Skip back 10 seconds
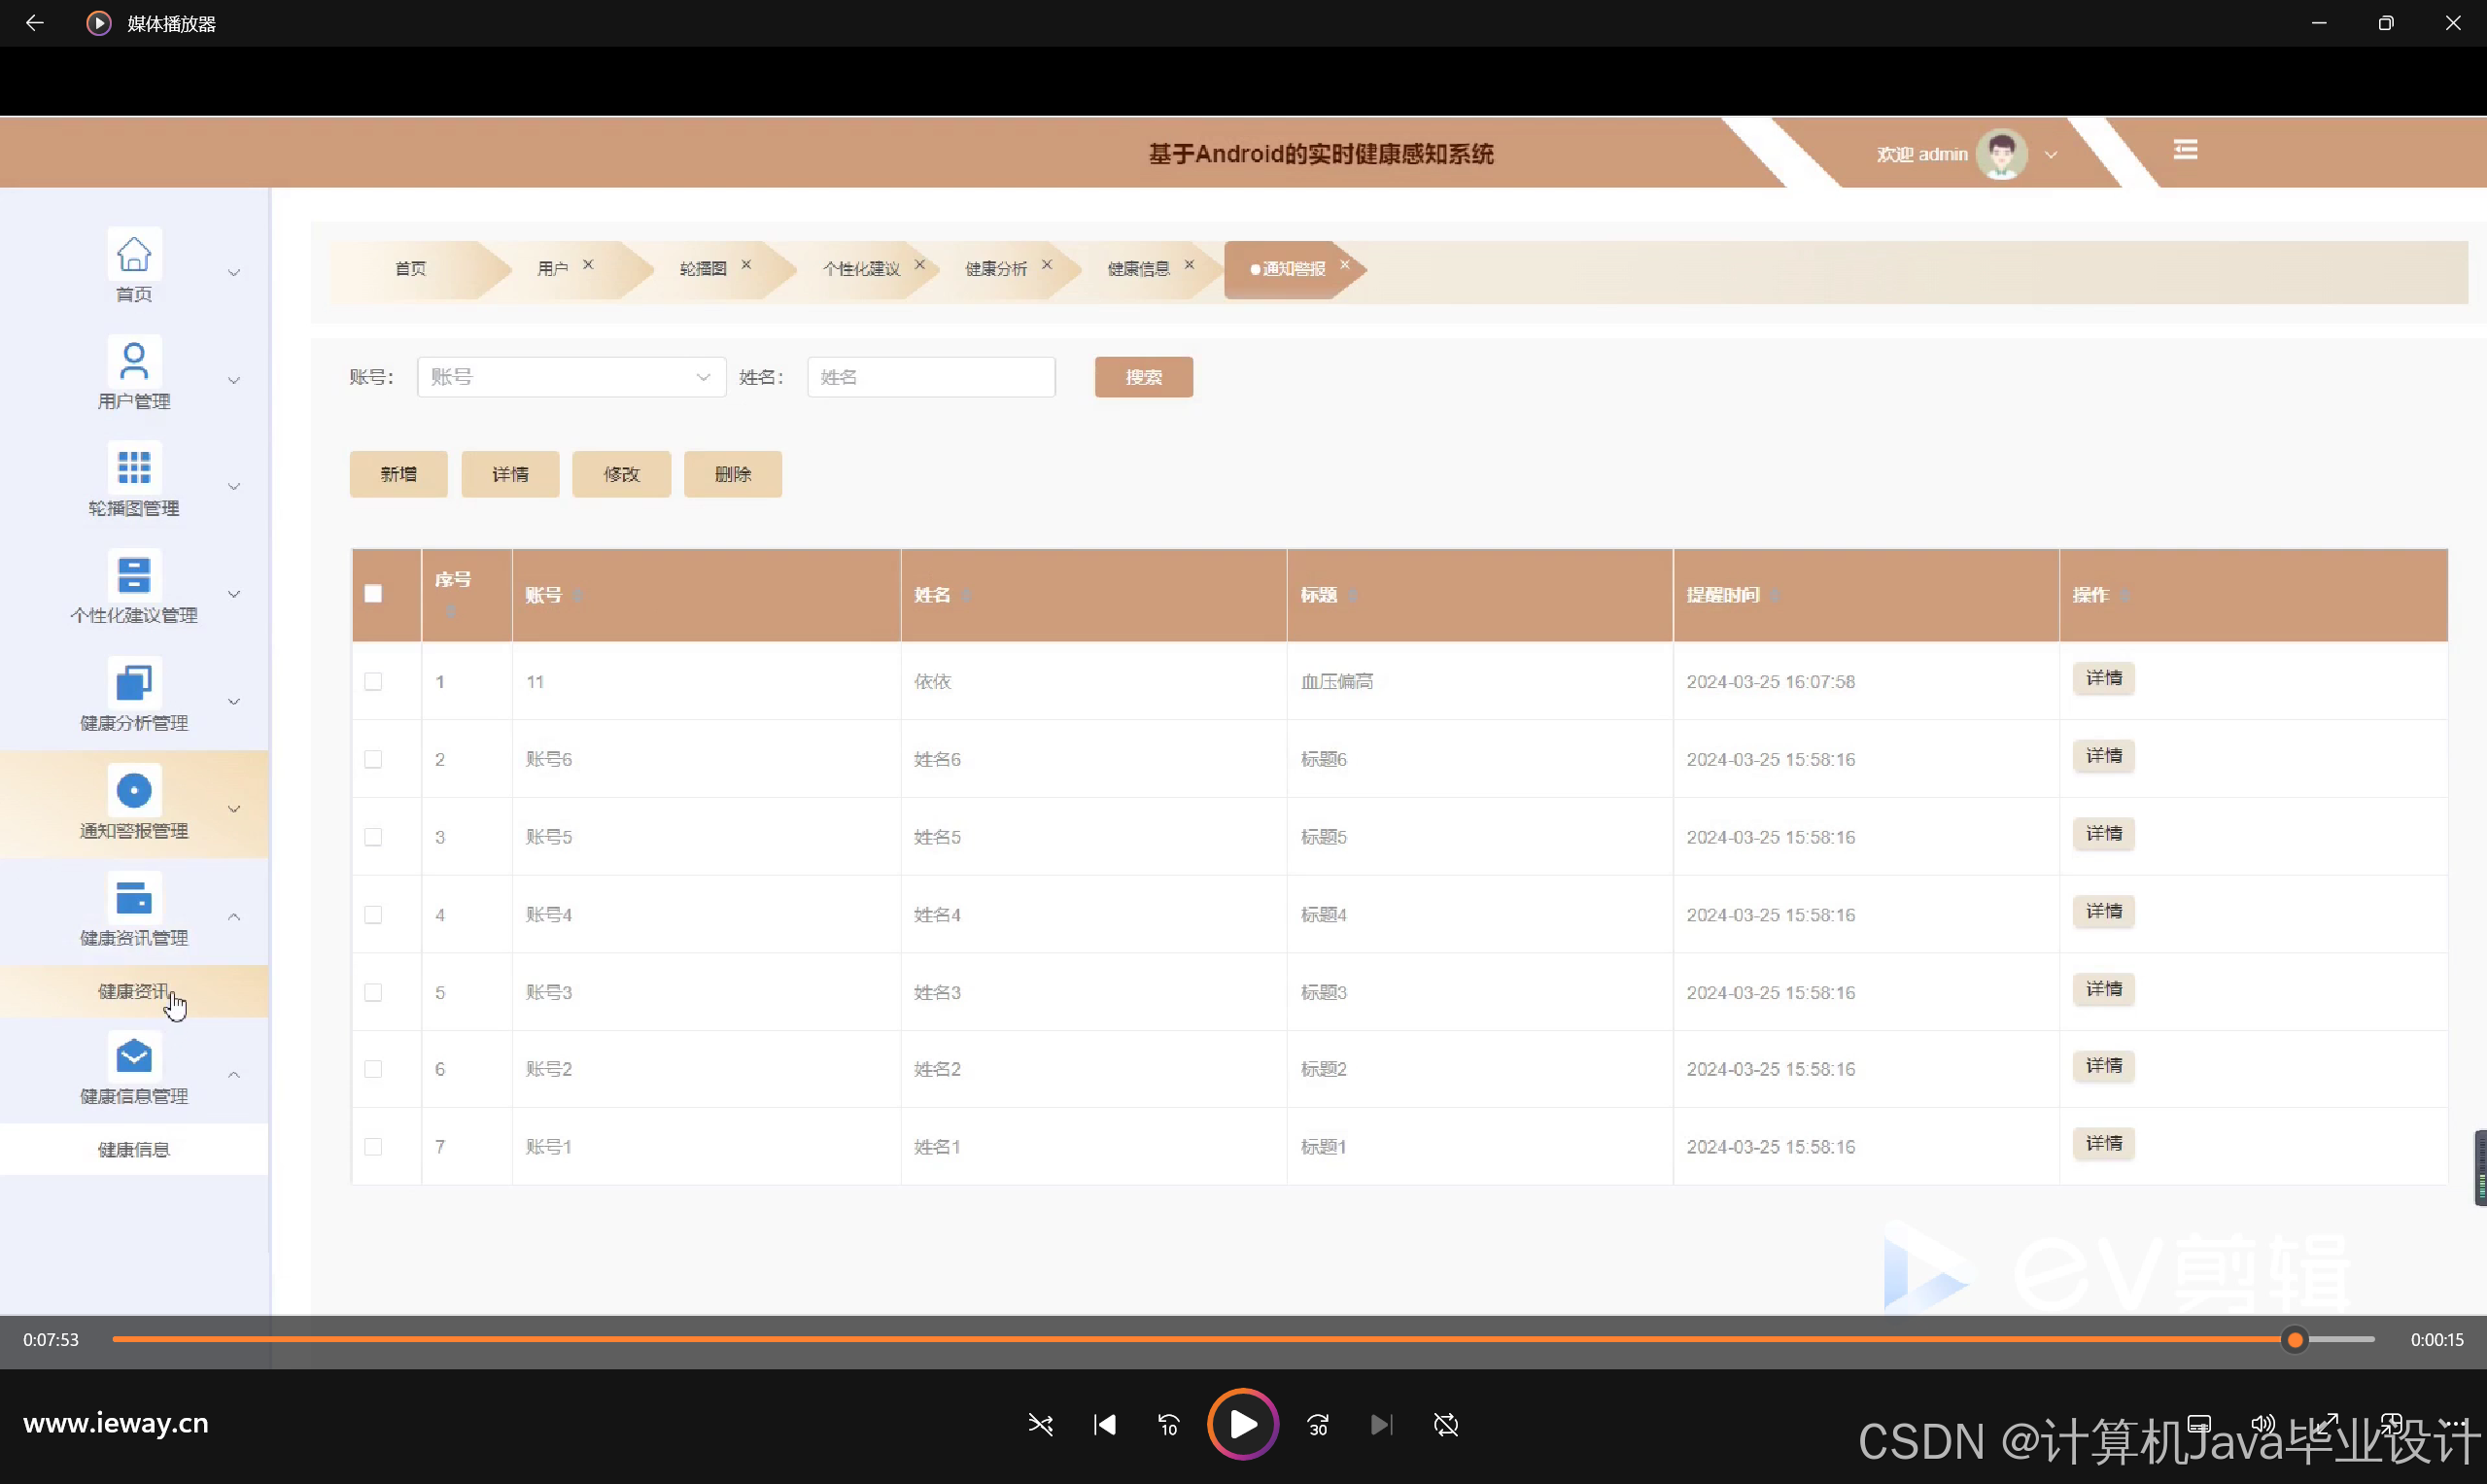 click(x=1168, y=1424)
